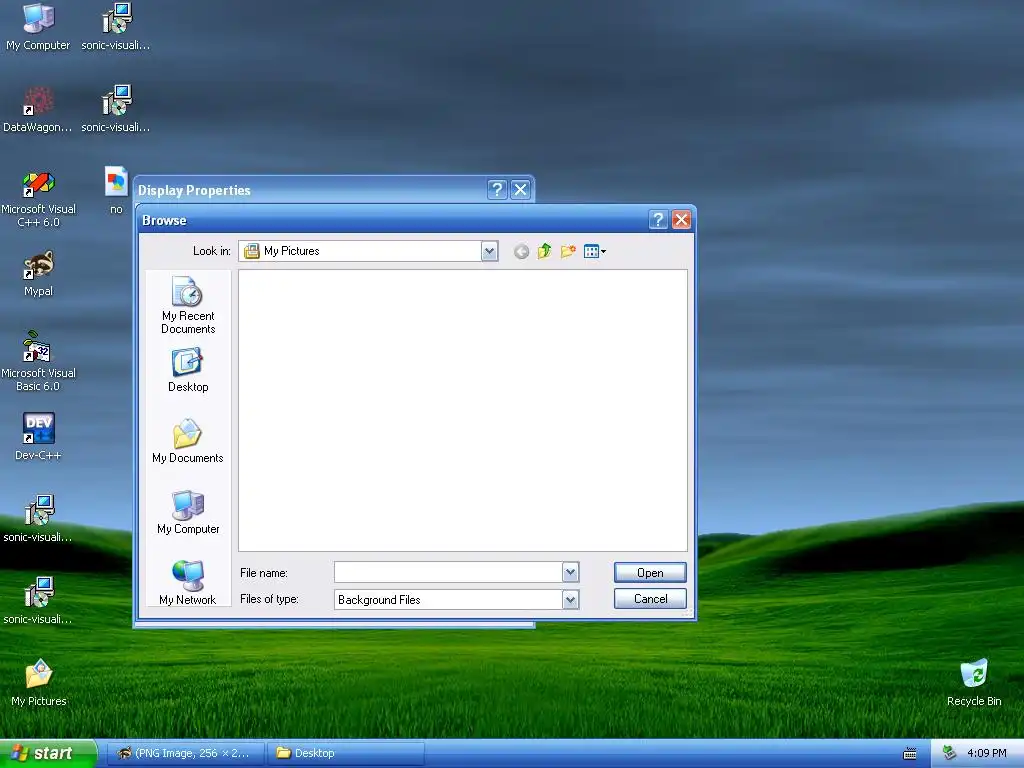
Task: Expand the Files of type dropdown
Action: coord(570,600)
